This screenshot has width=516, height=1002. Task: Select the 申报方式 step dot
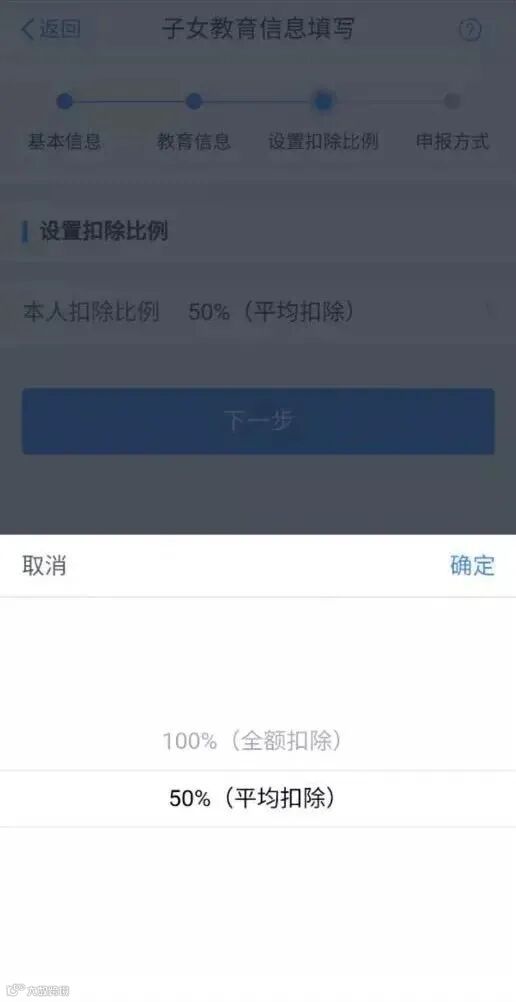pyautogui.click(x=452, y=101)
